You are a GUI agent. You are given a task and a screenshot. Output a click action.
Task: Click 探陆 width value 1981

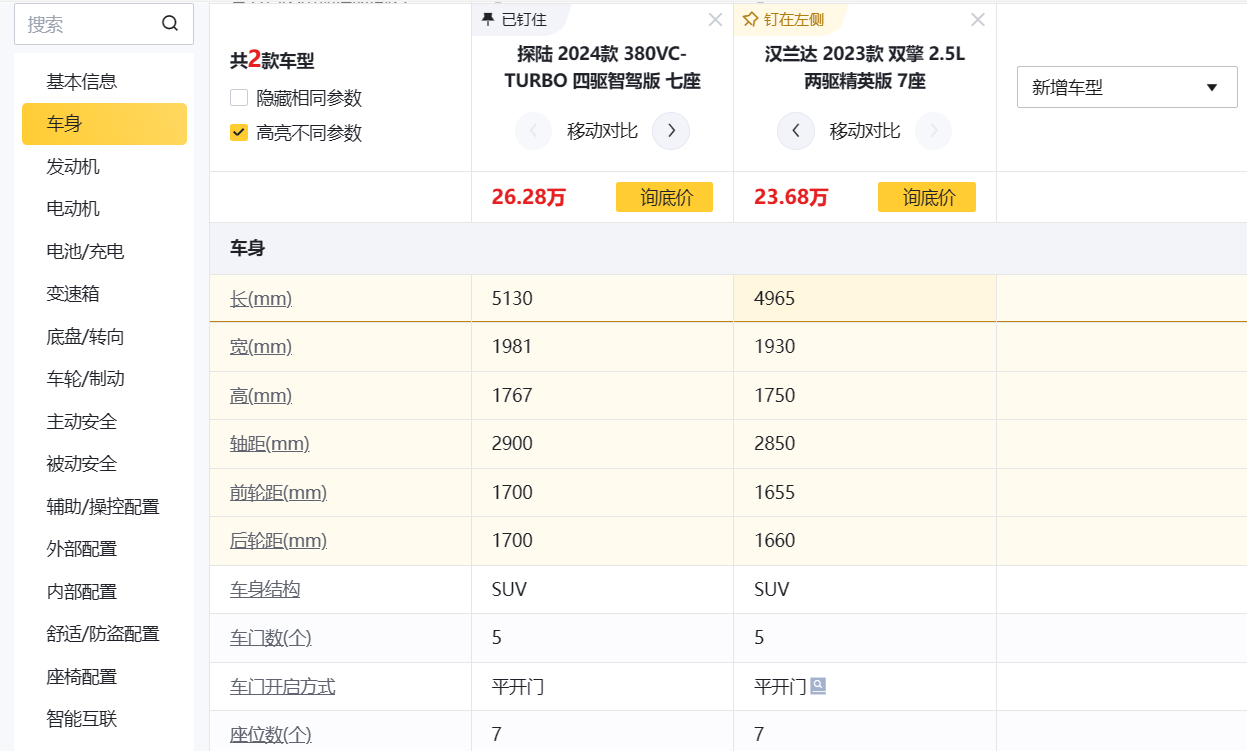[512, 347]
